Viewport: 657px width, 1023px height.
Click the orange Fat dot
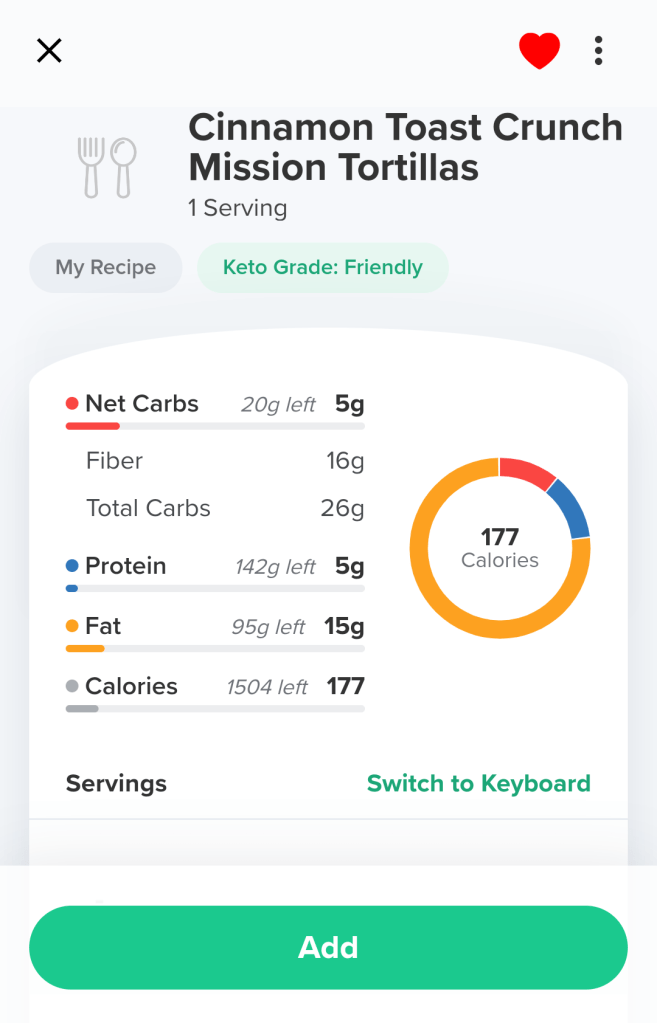pos(72,626)
